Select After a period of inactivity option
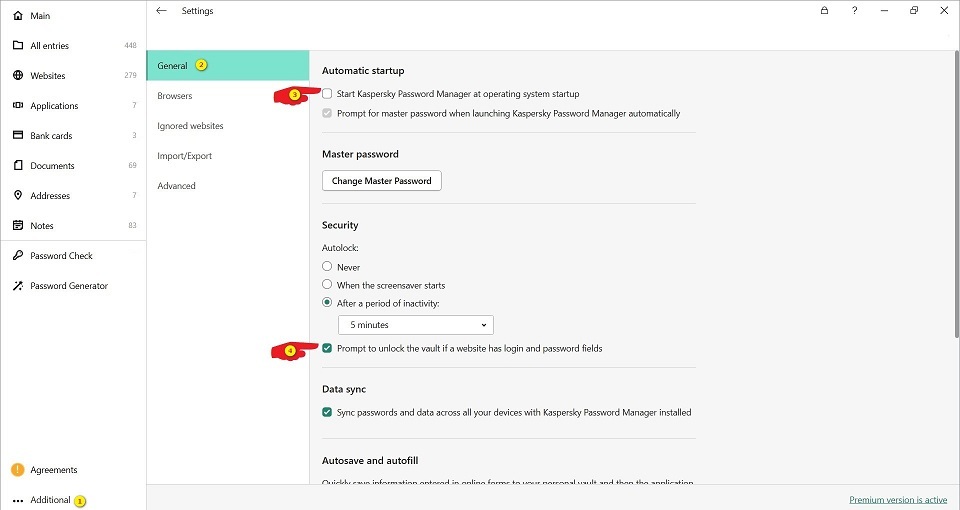Viewport: 960px width, 510px height. [327, 302]
